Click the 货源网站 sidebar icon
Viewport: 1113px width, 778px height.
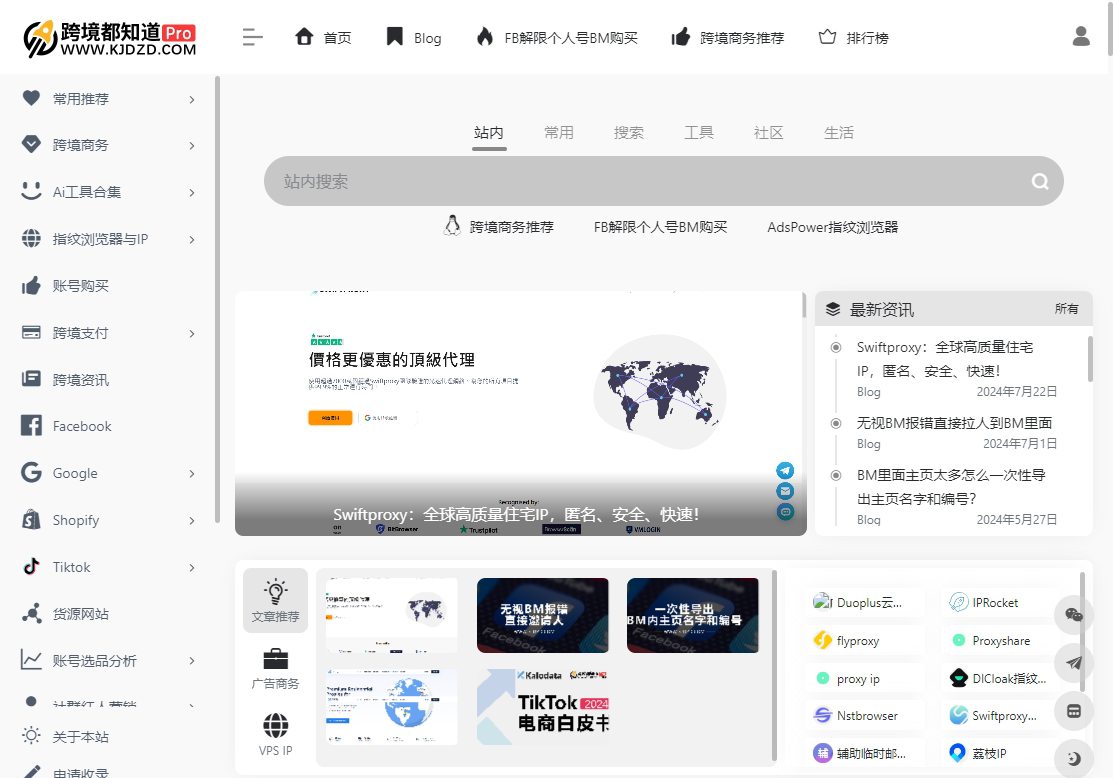coord(31,613)
